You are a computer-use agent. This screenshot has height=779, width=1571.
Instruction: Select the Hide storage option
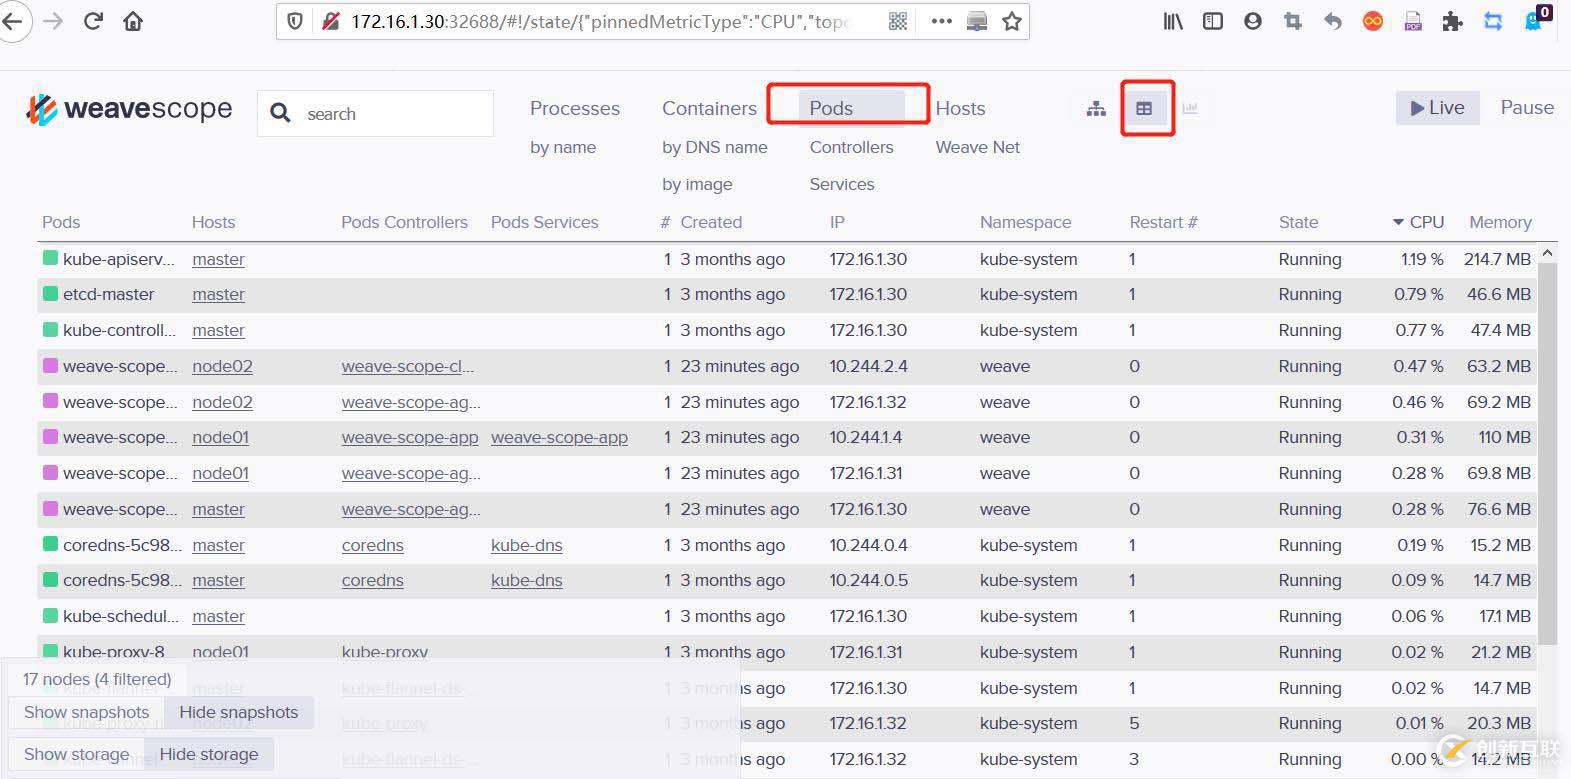tap(208, 754)
